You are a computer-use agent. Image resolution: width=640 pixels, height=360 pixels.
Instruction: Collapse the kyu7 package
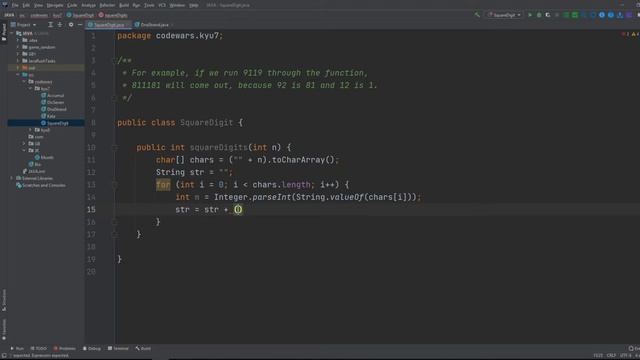(30, 89)
